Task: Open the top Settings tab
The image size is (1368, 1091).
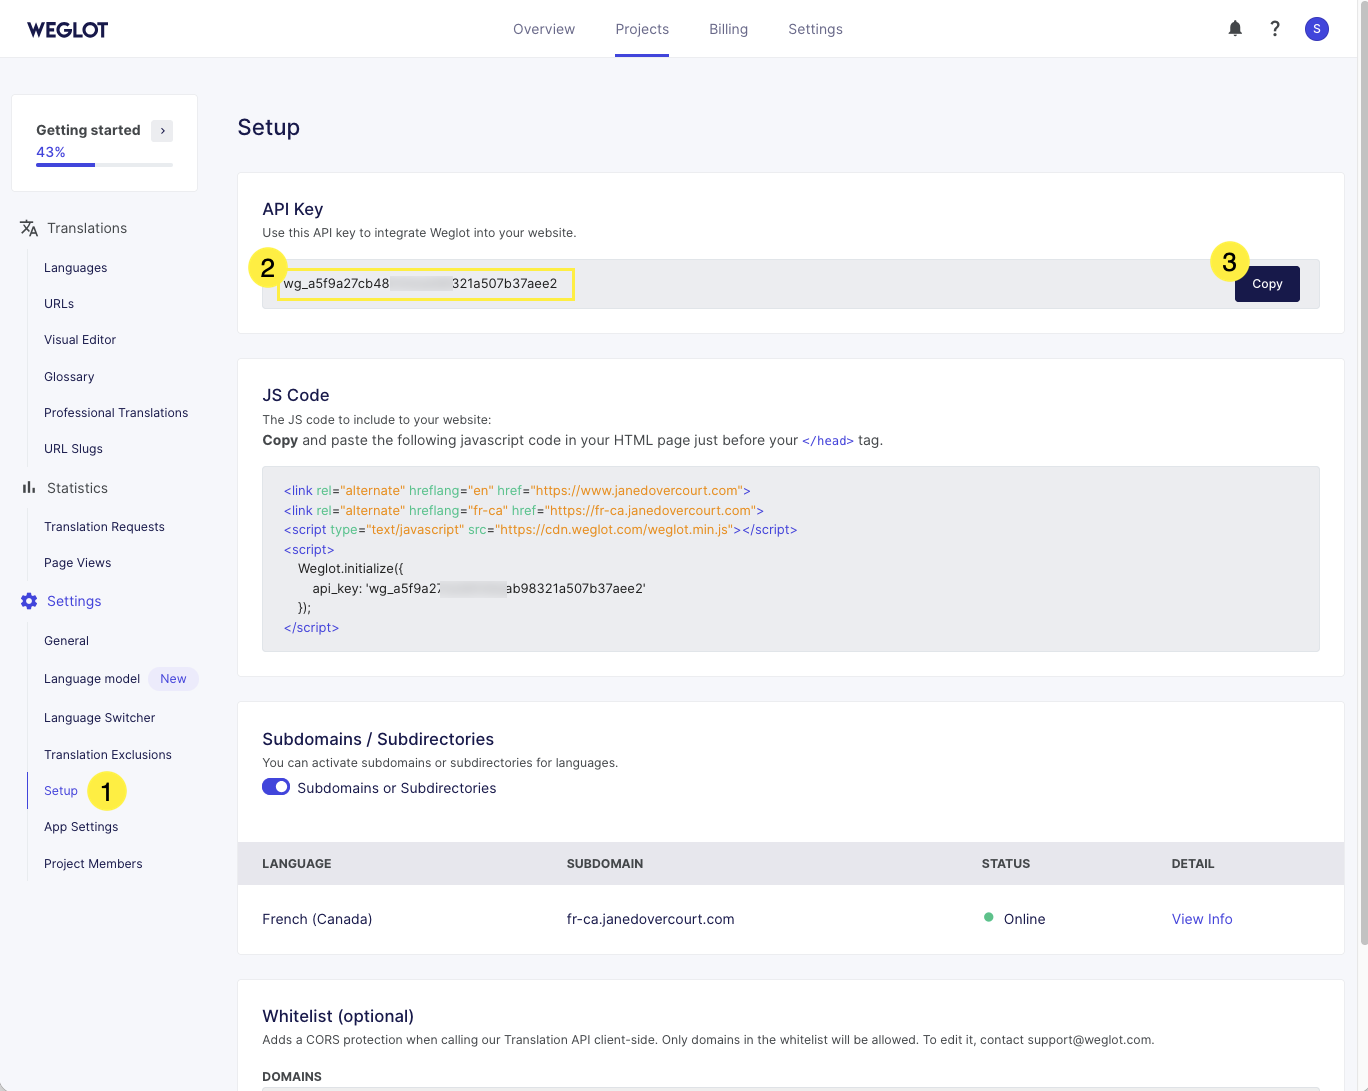Action: [815, 29]
